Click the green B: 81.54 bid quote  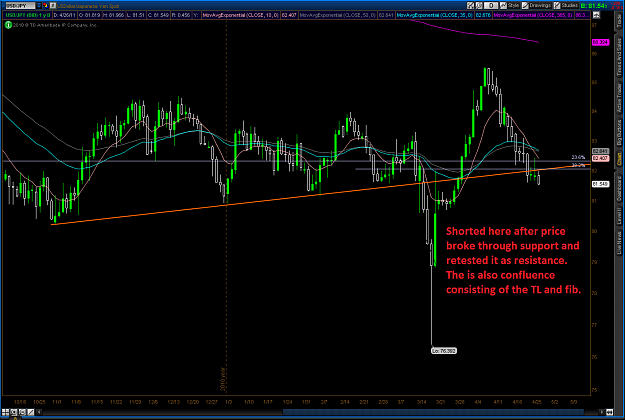coord(594,6)
